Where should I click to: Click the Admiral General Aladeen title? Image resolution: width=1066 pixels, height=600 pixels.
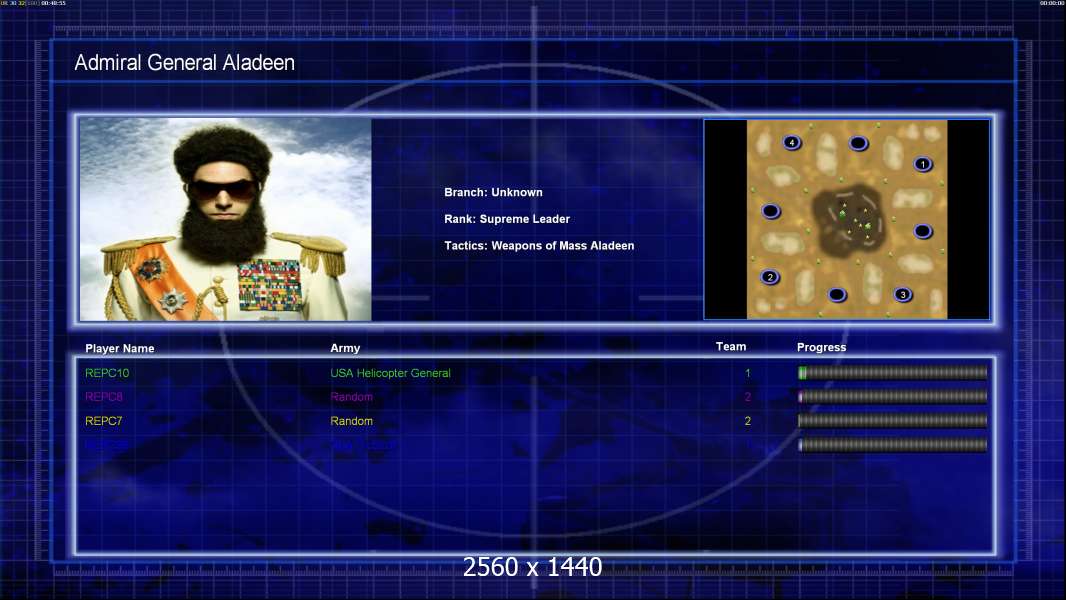coord(184,63)
